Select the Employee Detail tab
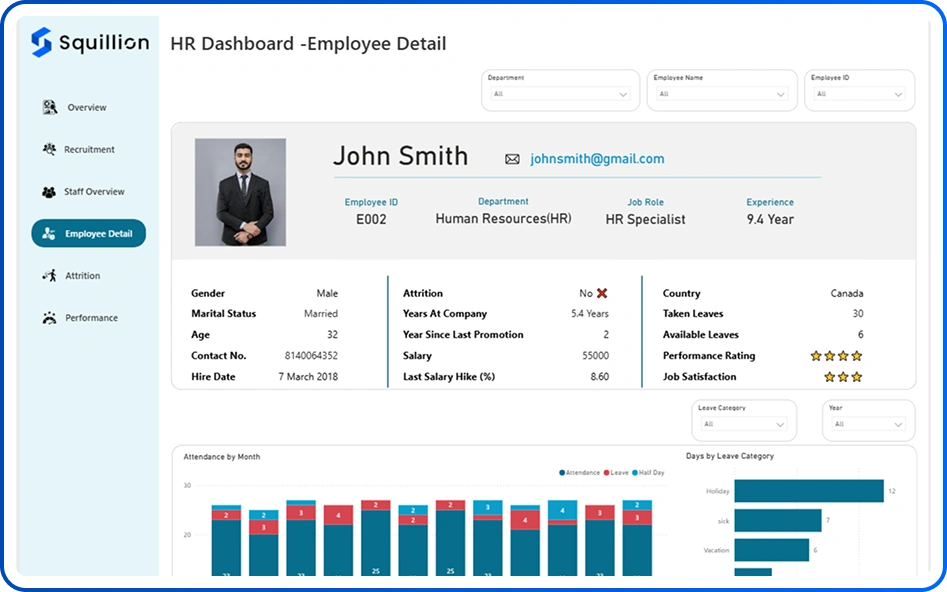 click(89, 233)
